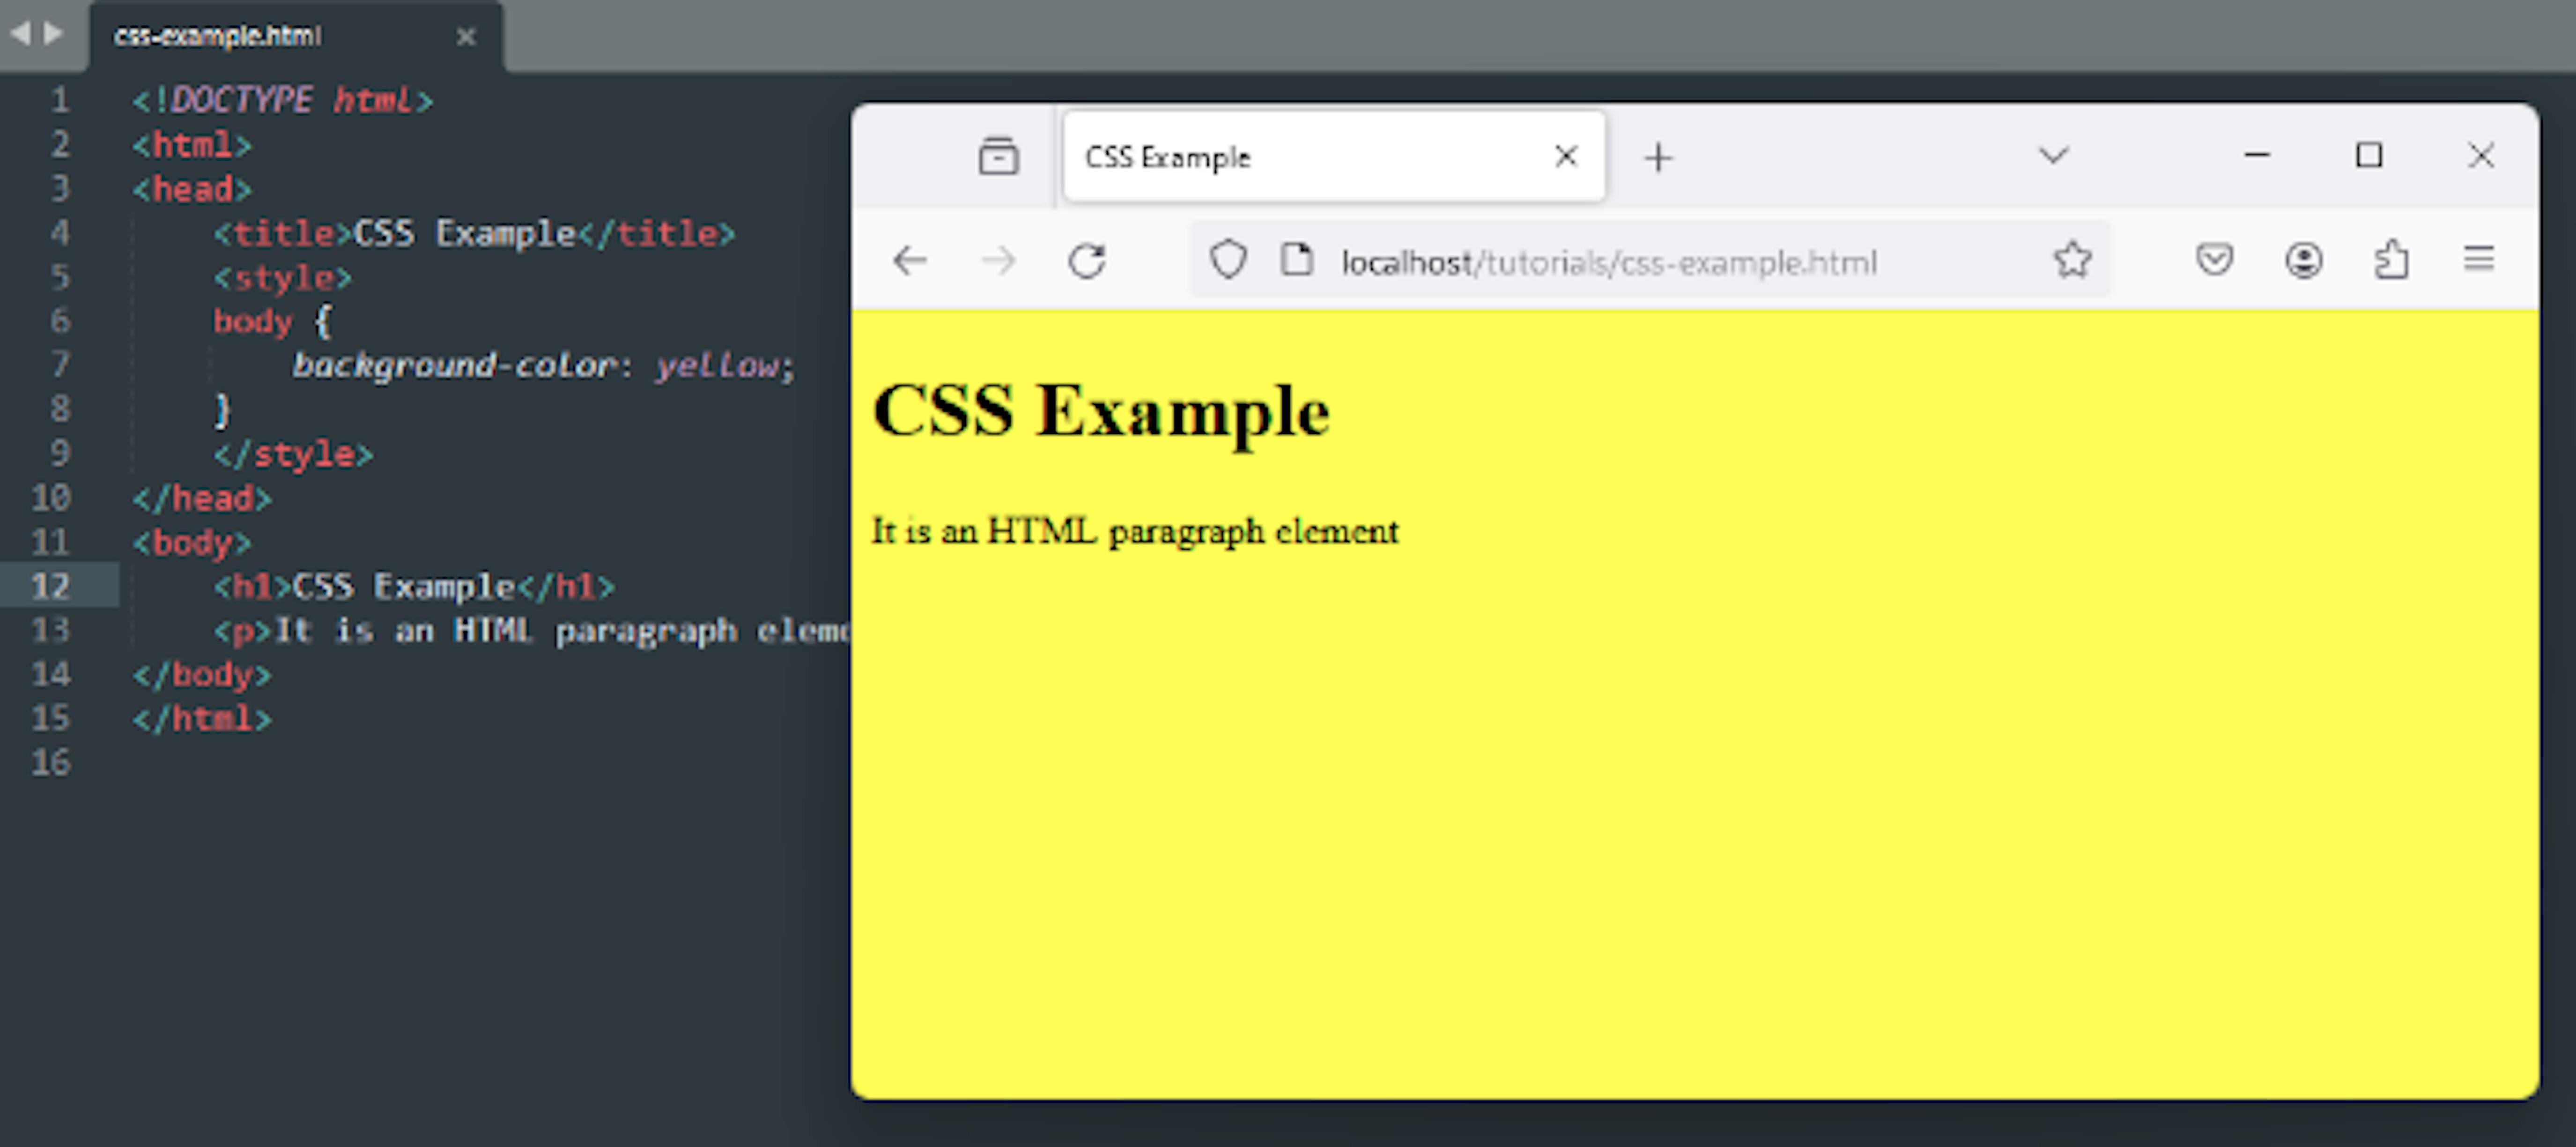Click the back navigation arrow in Firefox
Image resolution: width=2576 pixels, height=1147 pixels.
(910, 260)
